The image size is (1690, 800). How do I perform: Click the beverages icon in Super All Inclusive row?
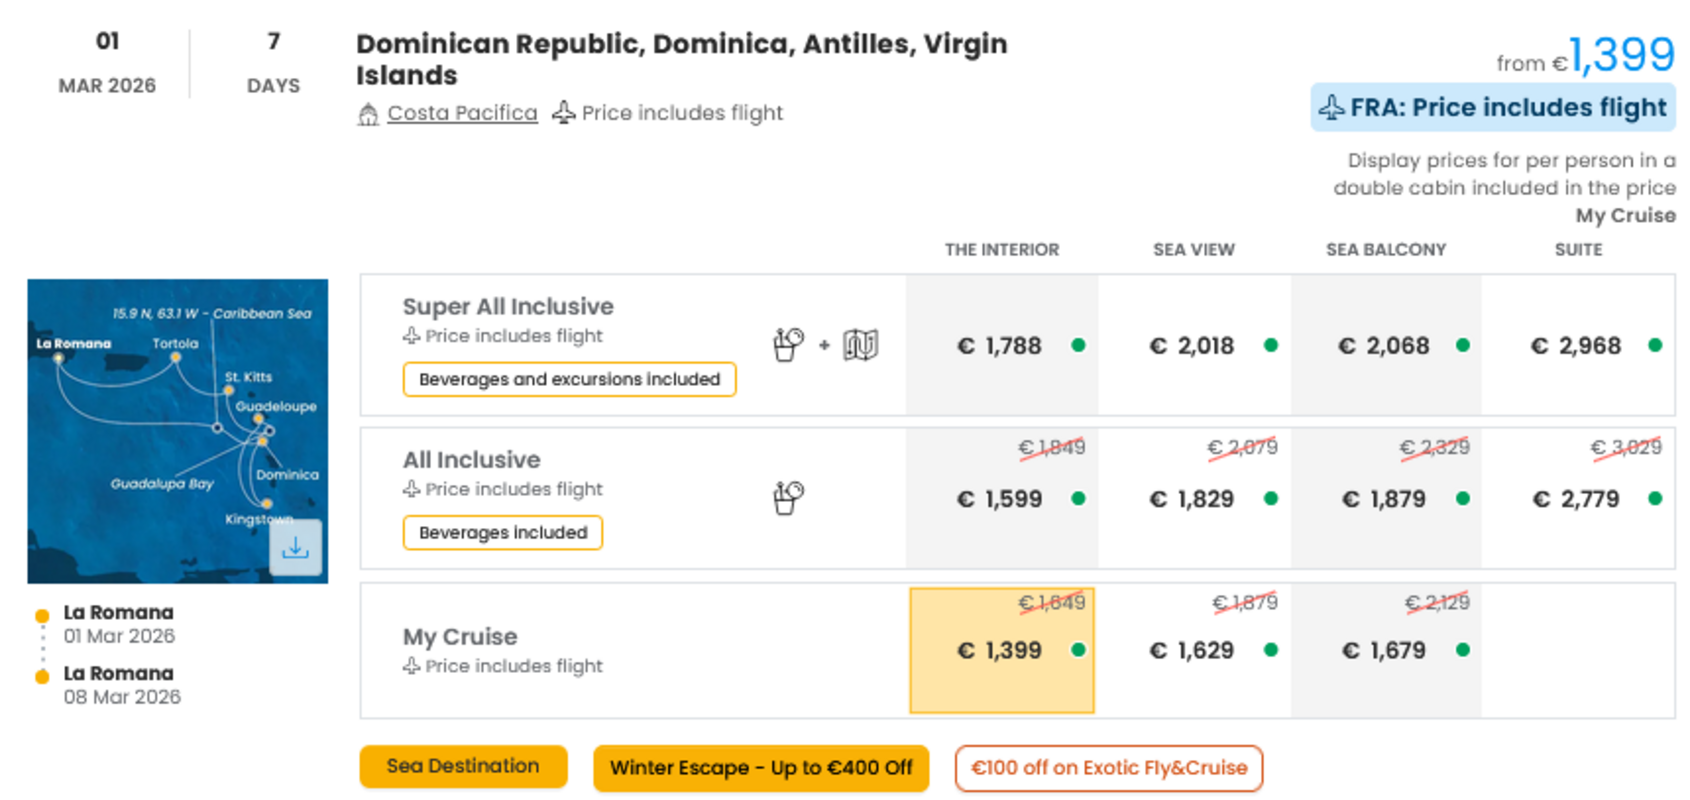pyautogui.click(x=788, y=345)
